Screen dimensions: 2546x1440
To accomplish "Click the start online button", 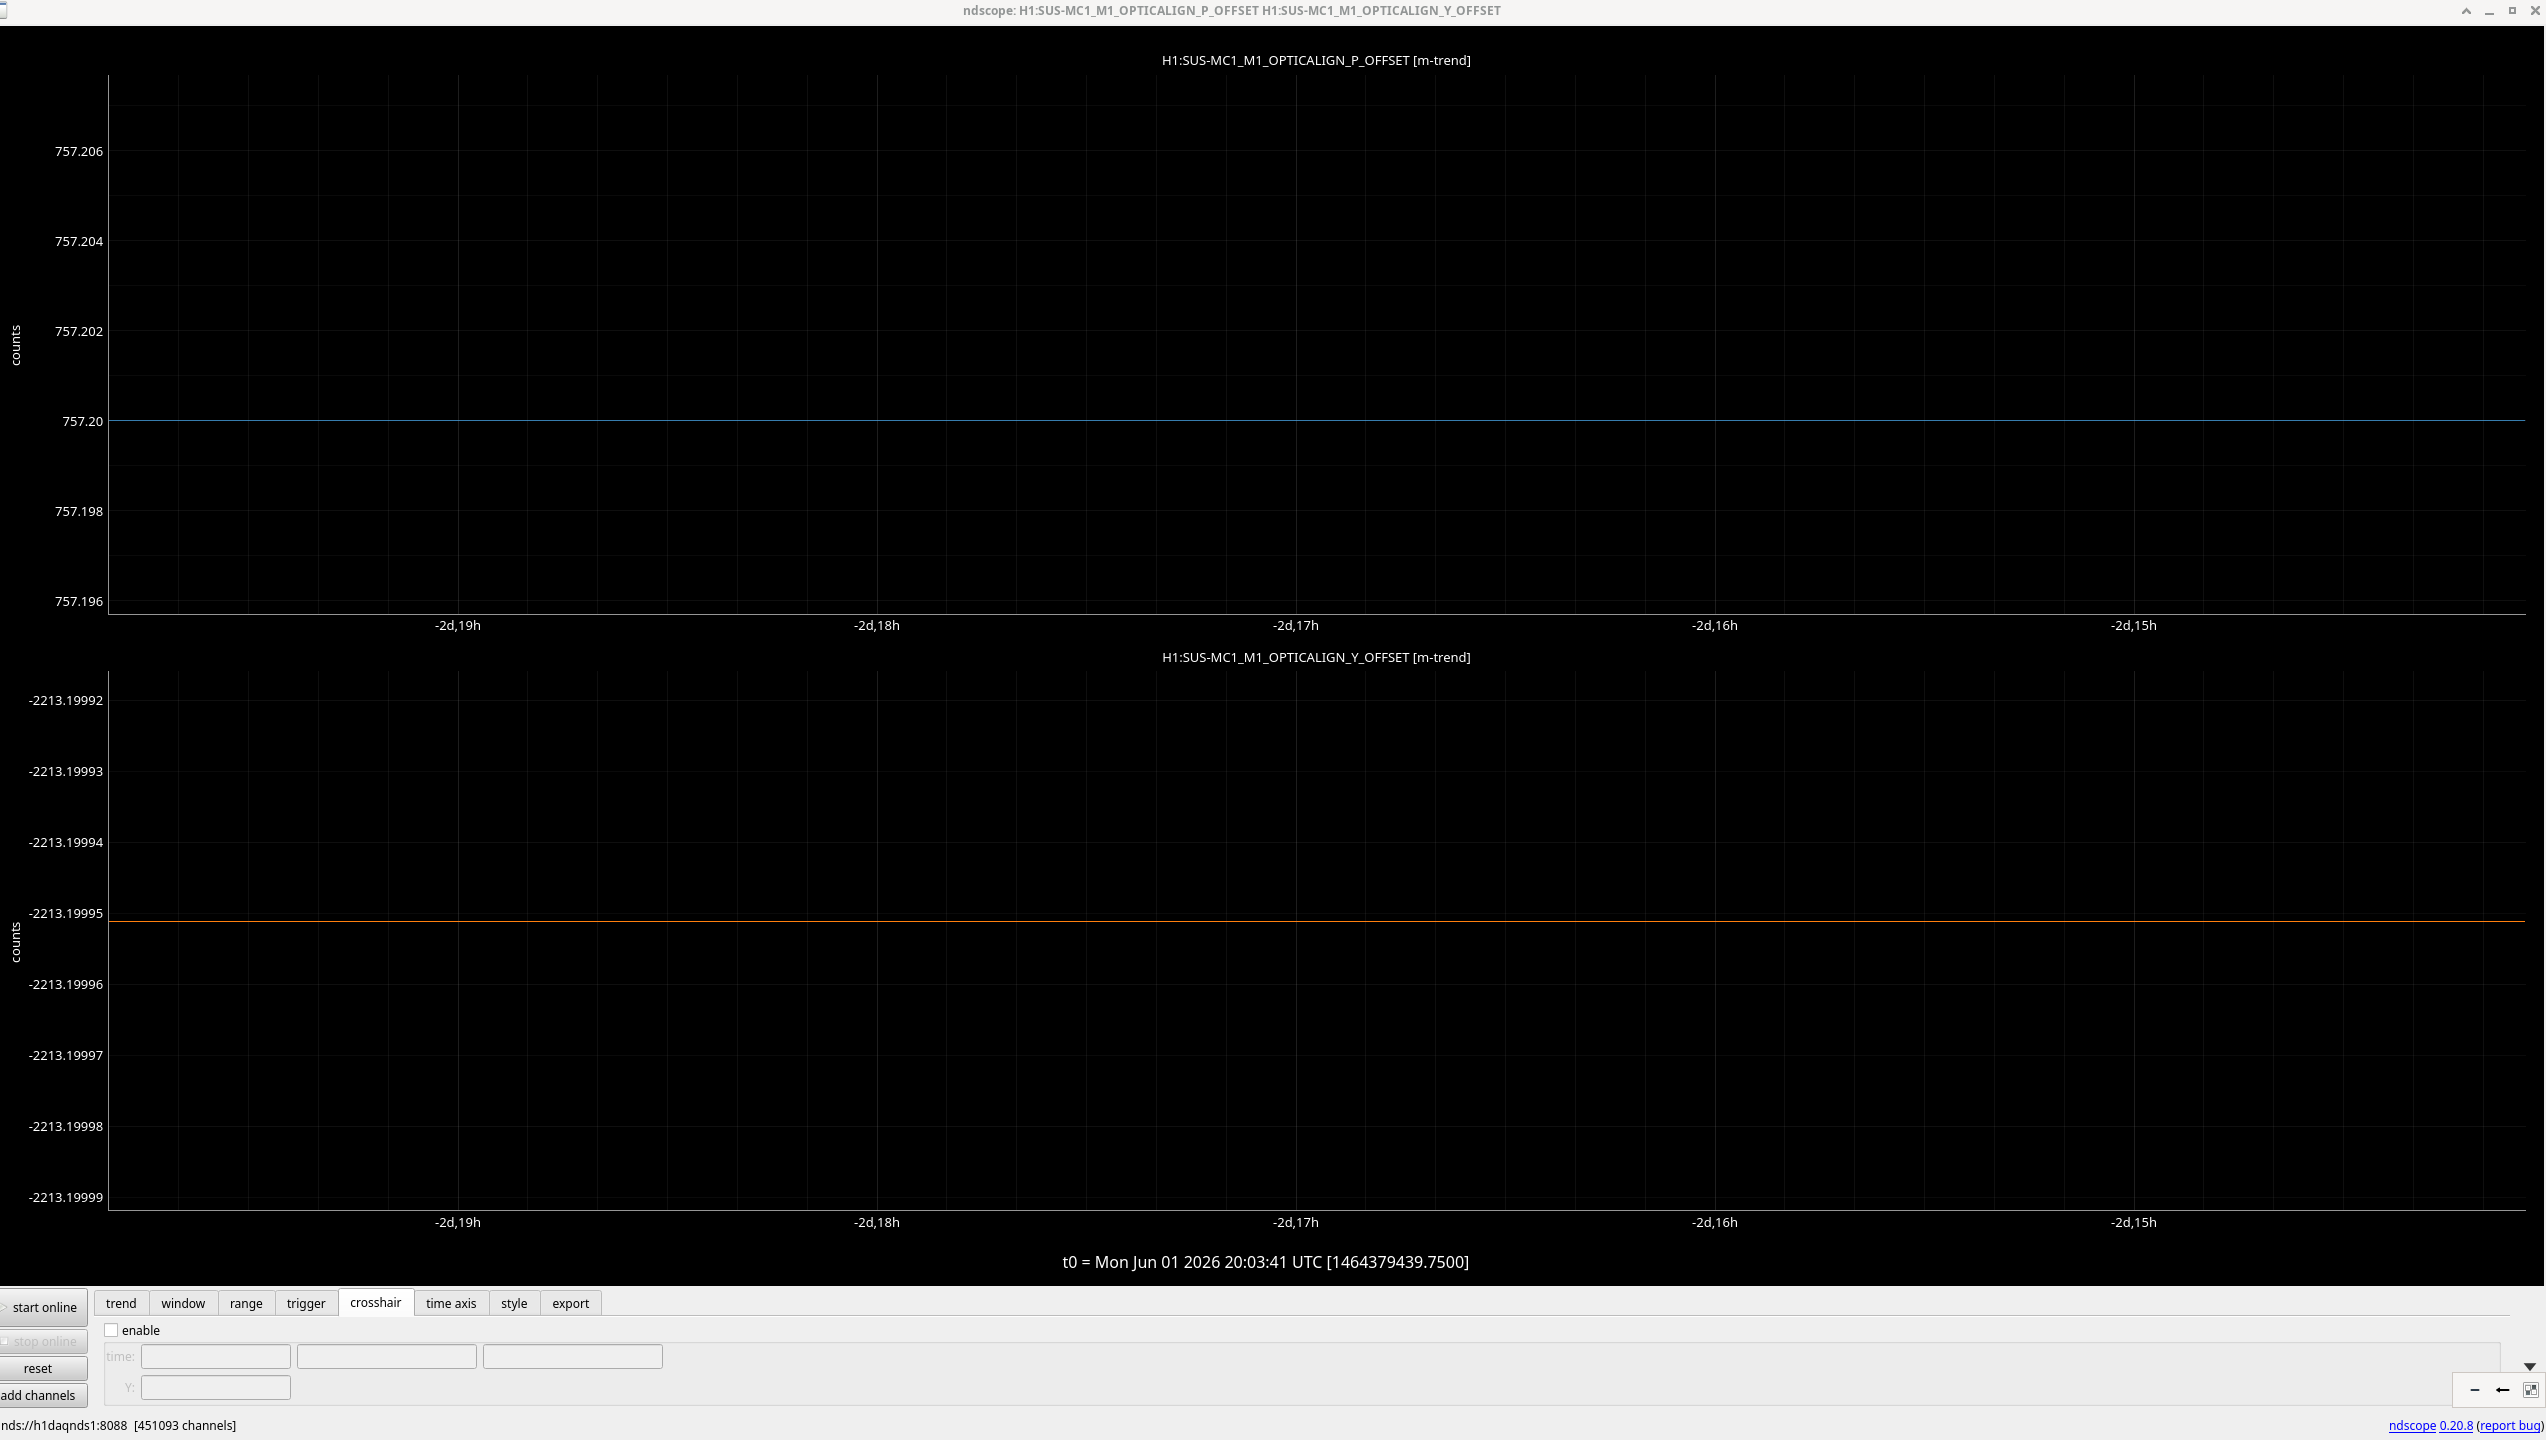I will point(43,1307).
